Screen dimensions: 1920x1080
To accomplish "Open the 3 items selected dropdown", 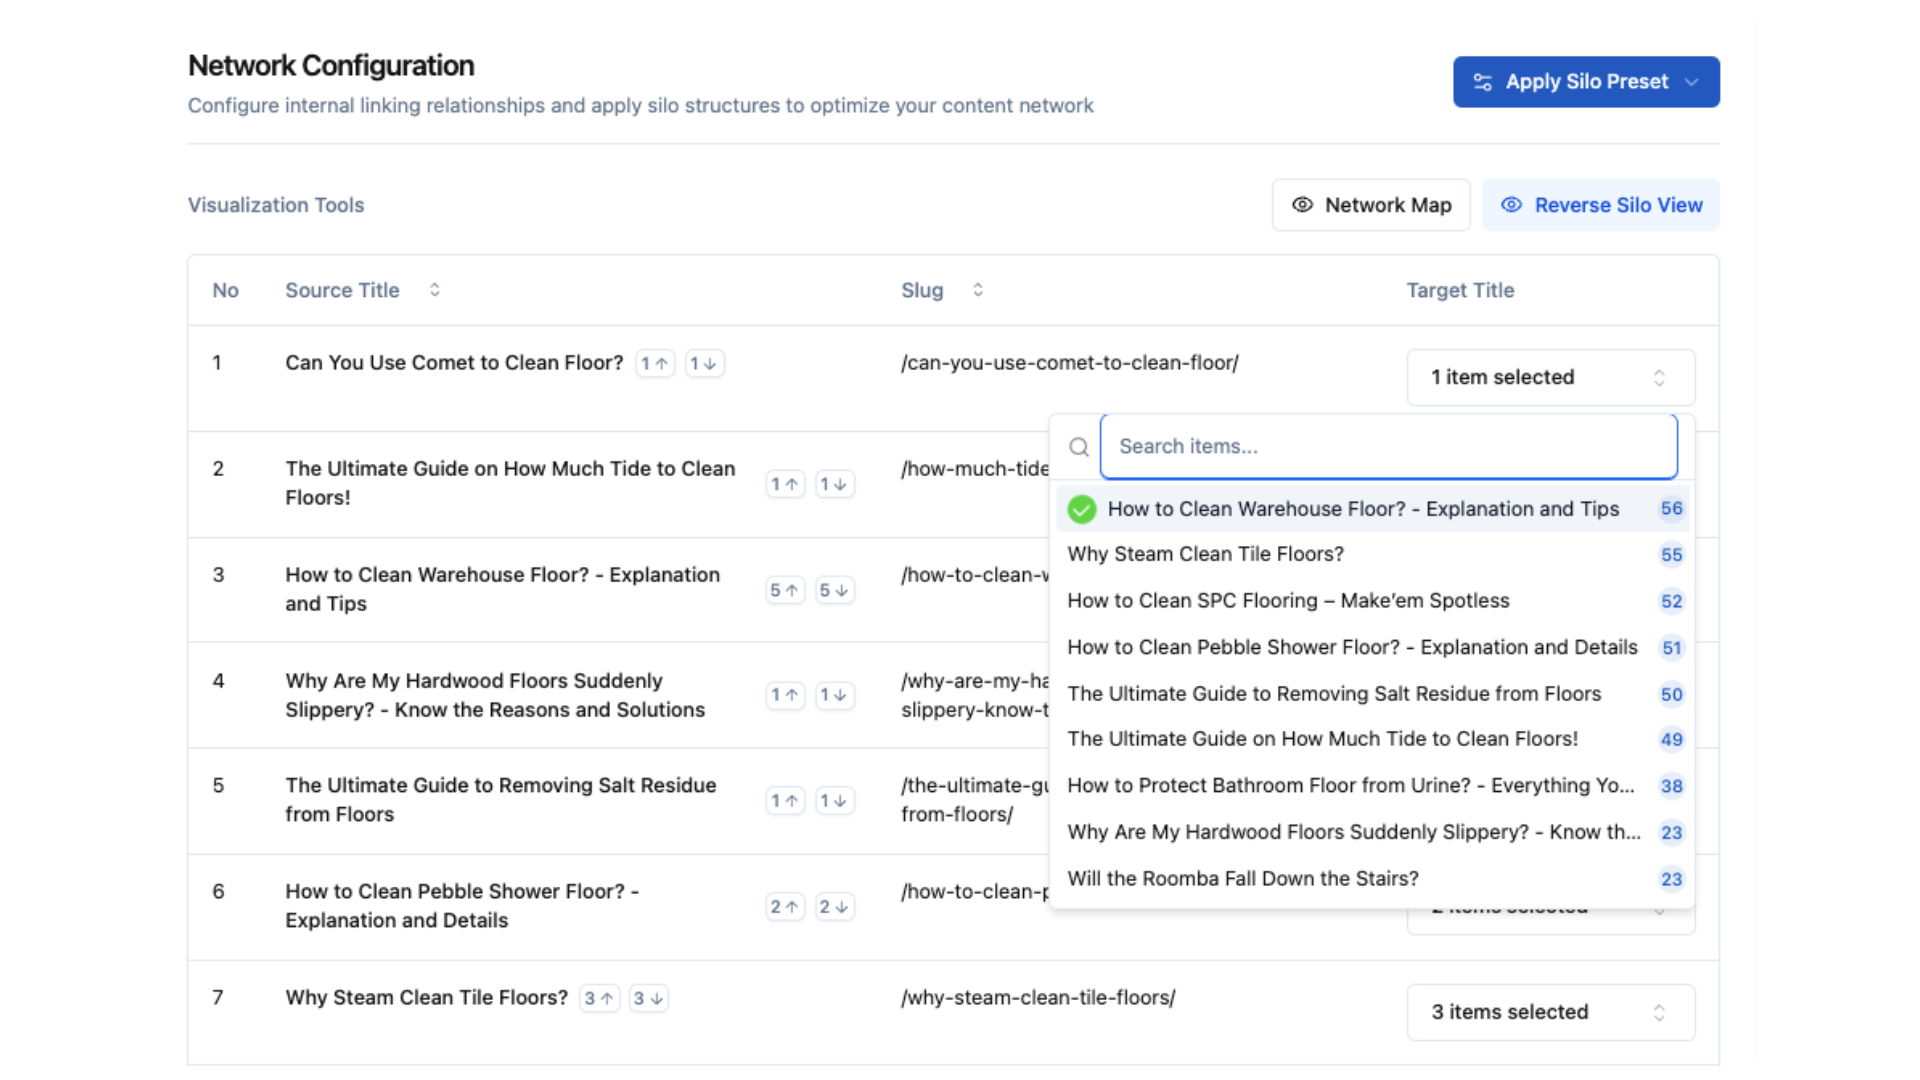I will pos(1550,1012).
